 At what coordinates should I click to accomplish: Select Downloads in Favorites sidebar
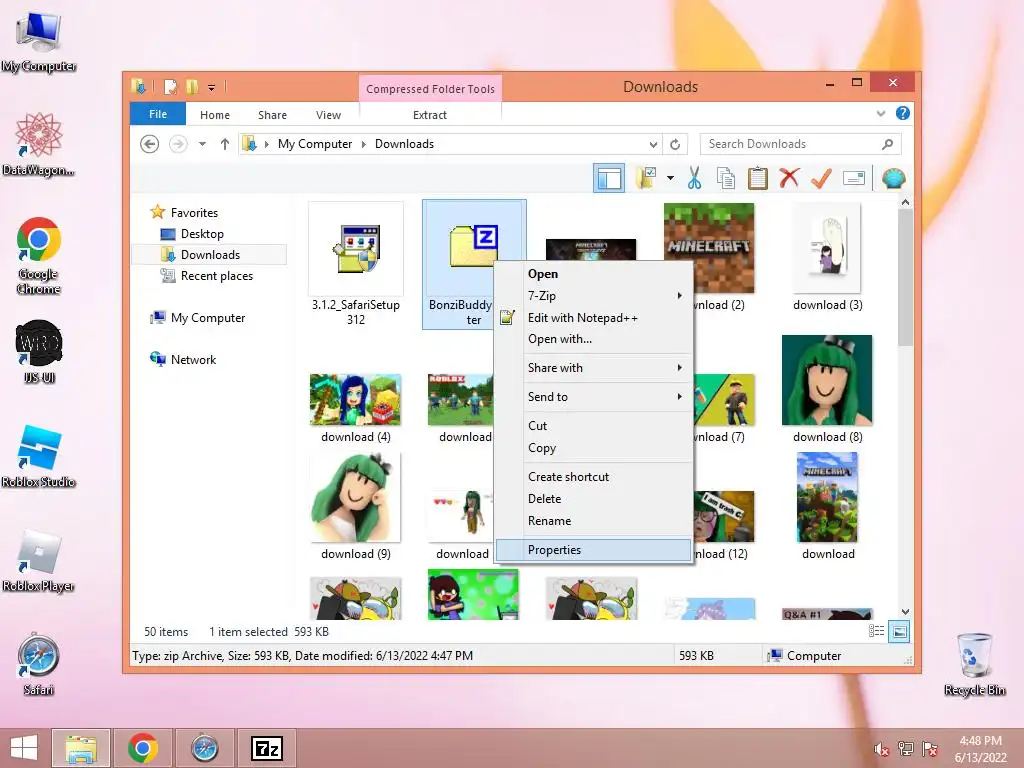tap(210, 255)
